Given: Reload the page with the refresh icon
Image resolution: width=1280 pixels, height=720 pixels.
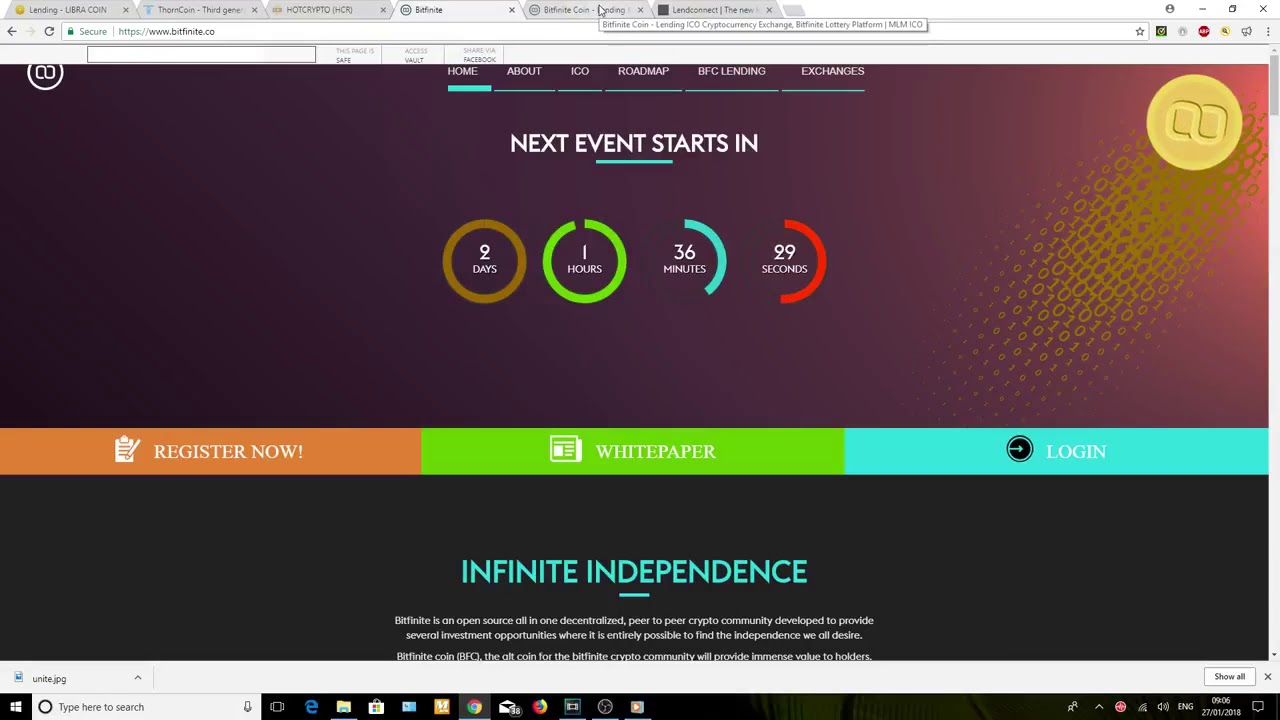Looking at the screenshot, I should 49,31.
